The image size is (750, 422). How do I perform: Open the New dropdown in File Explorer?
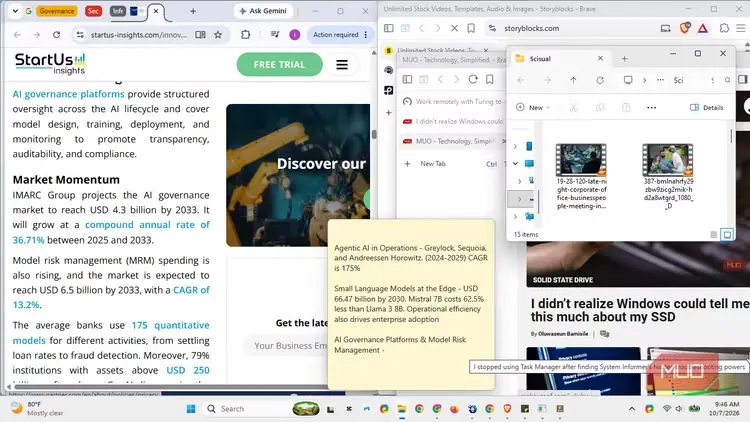pos(533,108)
